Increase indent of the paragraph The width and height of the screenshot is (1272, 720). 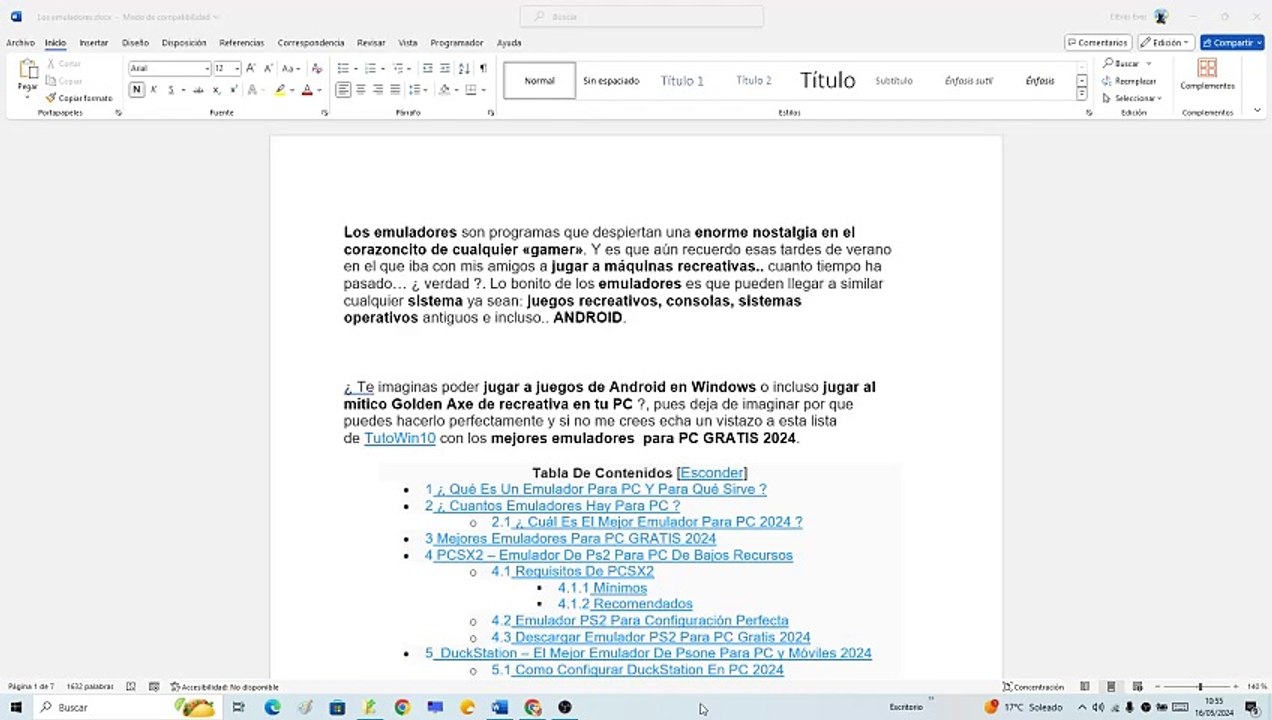(445, 68)
